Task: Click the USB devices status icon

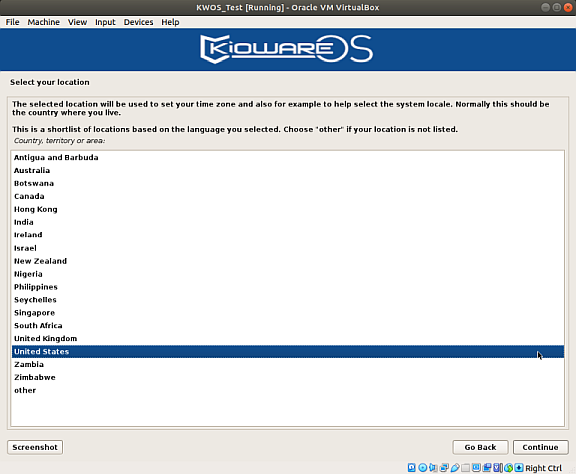Action: pyautogui.click(x=455, y=468)
